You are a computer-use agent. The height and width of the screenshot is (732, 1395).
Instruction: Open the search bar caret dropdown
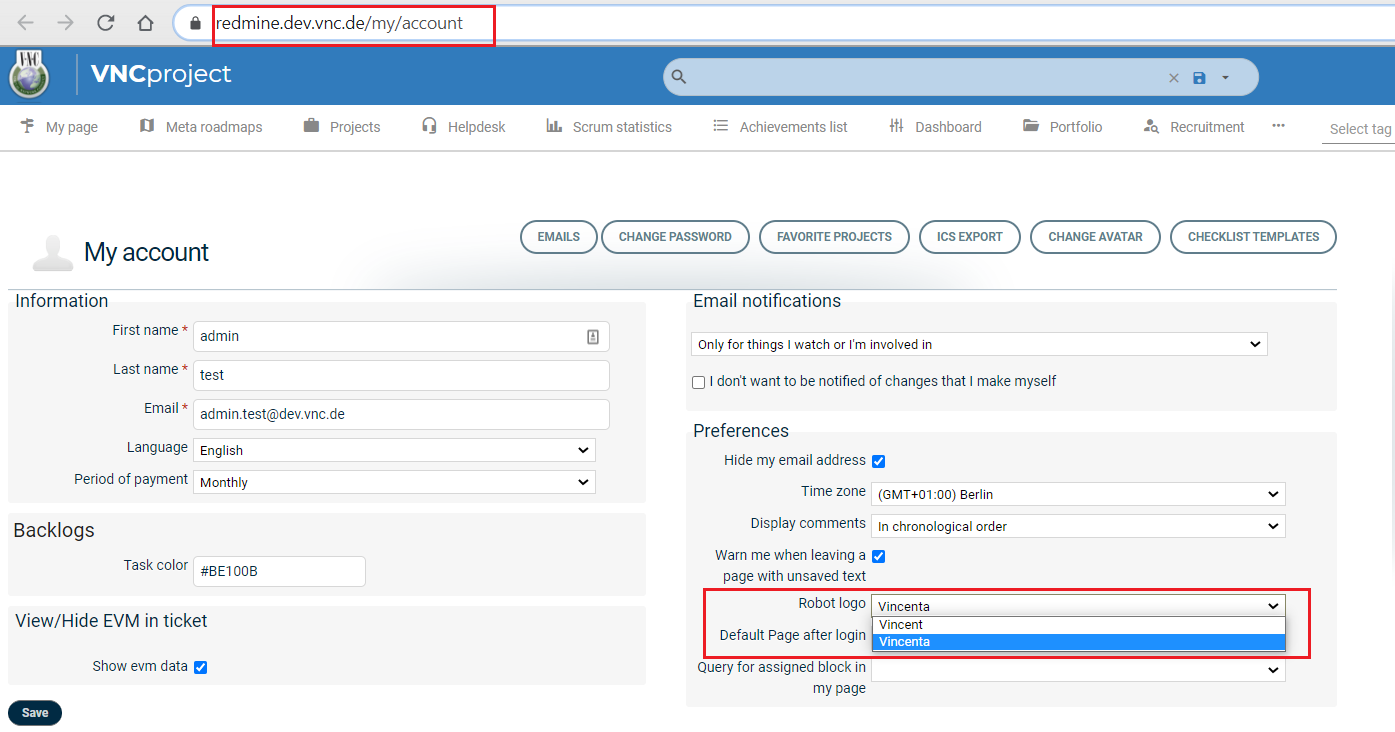pyautogui.click(x=1225, y=78)
